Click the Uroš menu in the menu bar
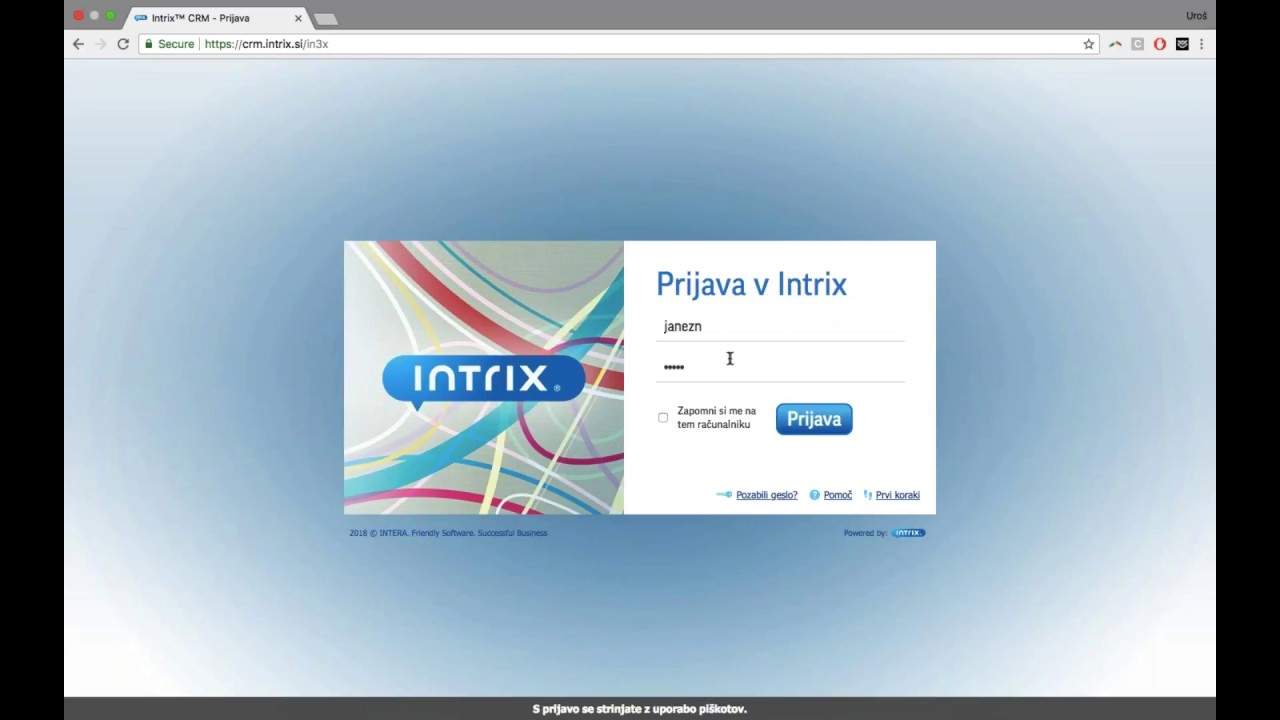Viewport: 1280px width, 720px height. pyautogui.click(x=1195, y=15)
